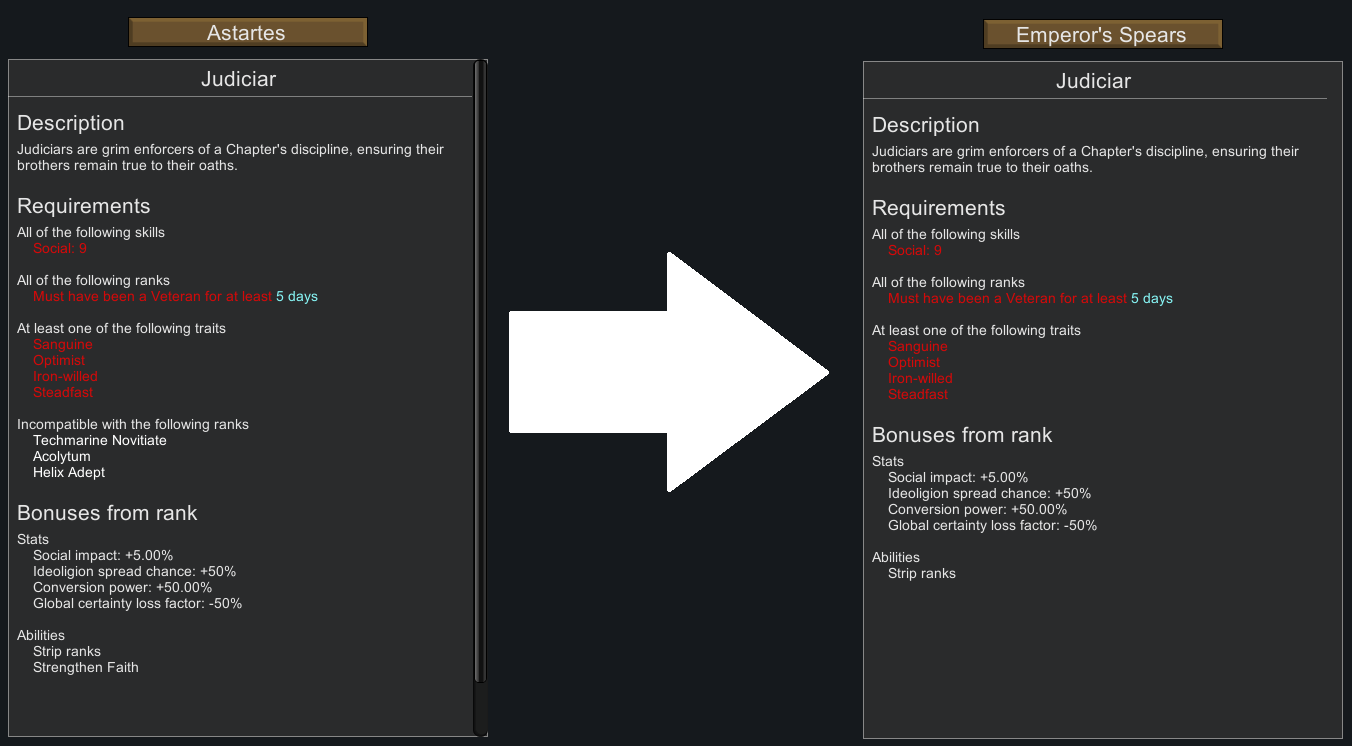Select Sanguine trait in Astartes panel
The width and height of the screenshot is (1352, 746).
tap(63, 344)
